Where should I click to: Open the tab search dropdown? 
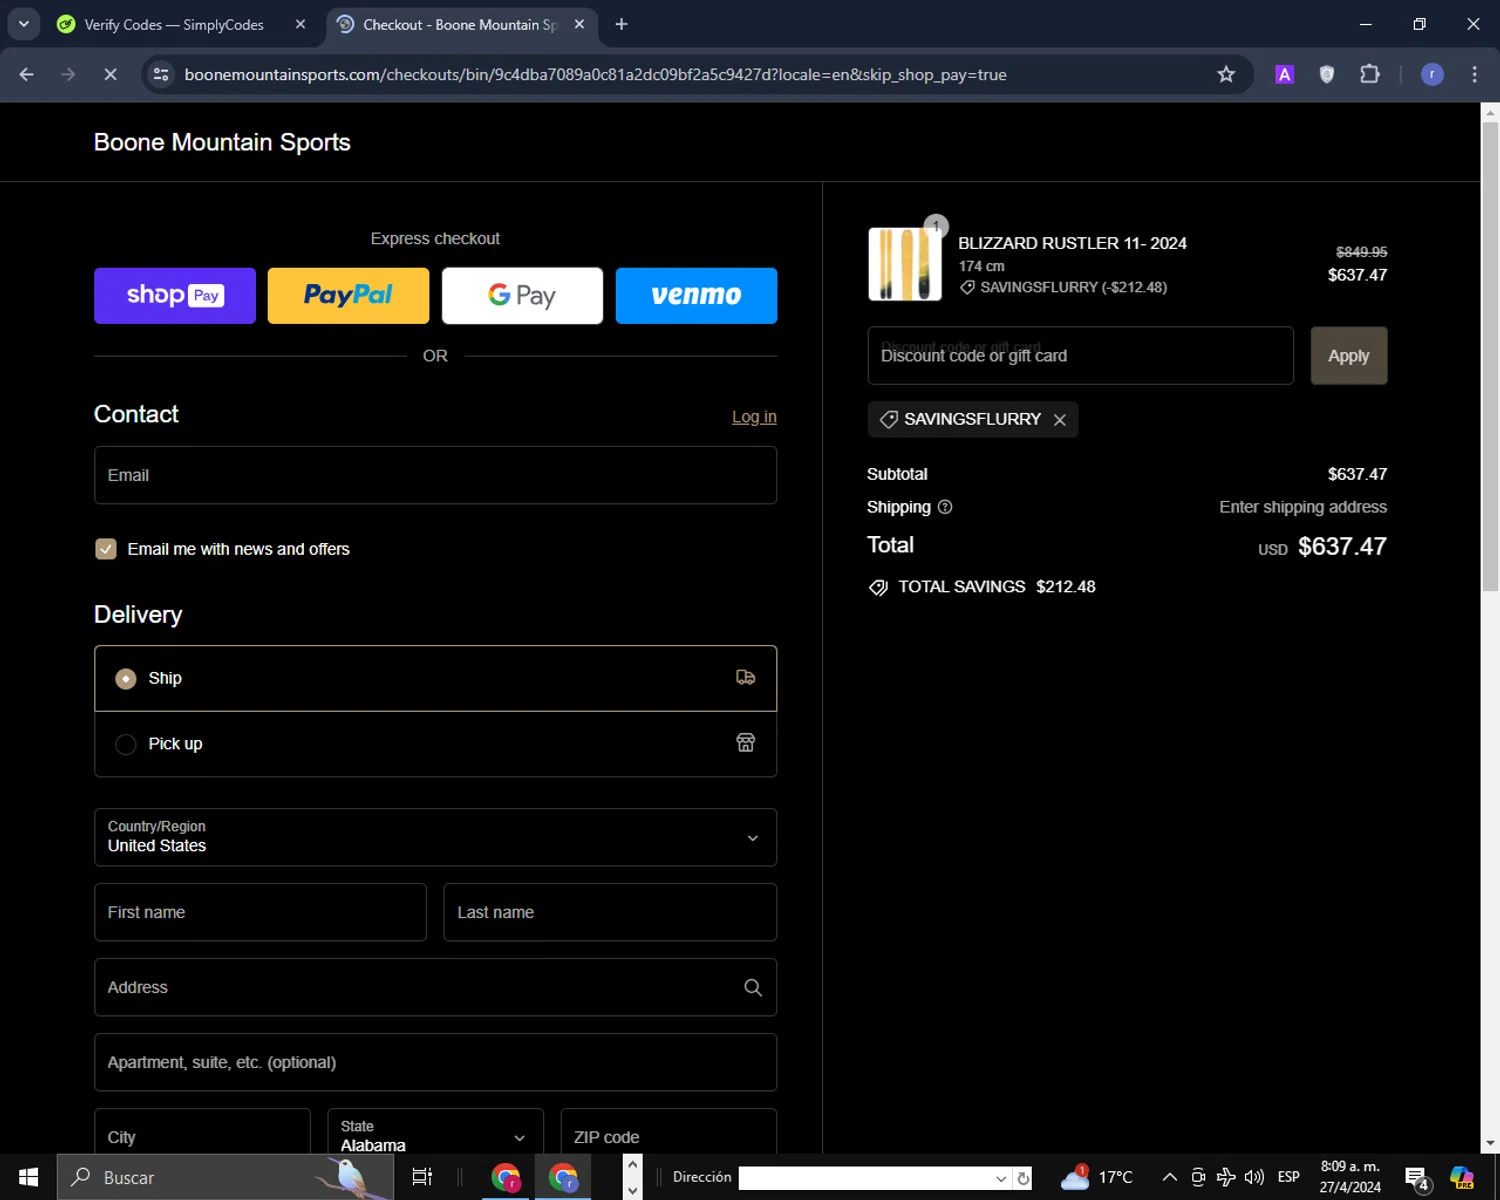(23, 24)
